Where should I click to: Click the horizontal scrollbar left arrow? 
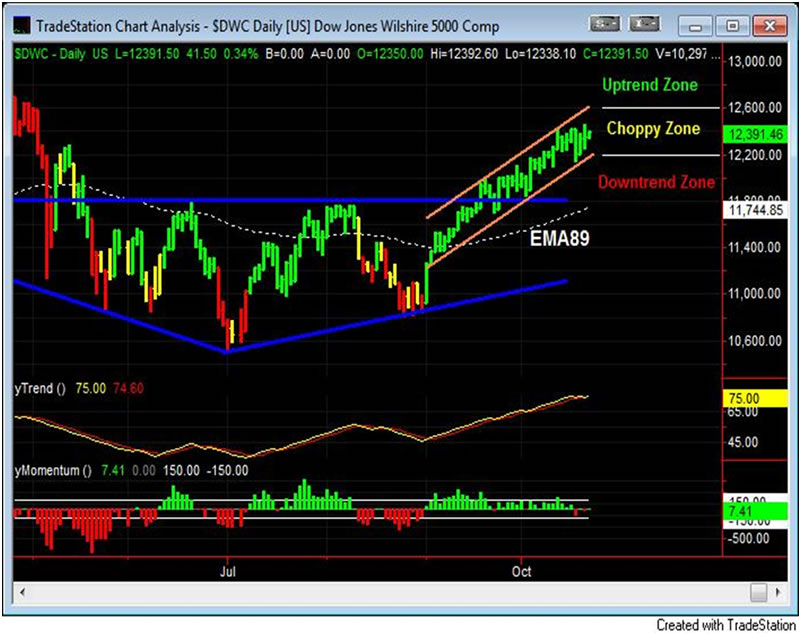22,592
